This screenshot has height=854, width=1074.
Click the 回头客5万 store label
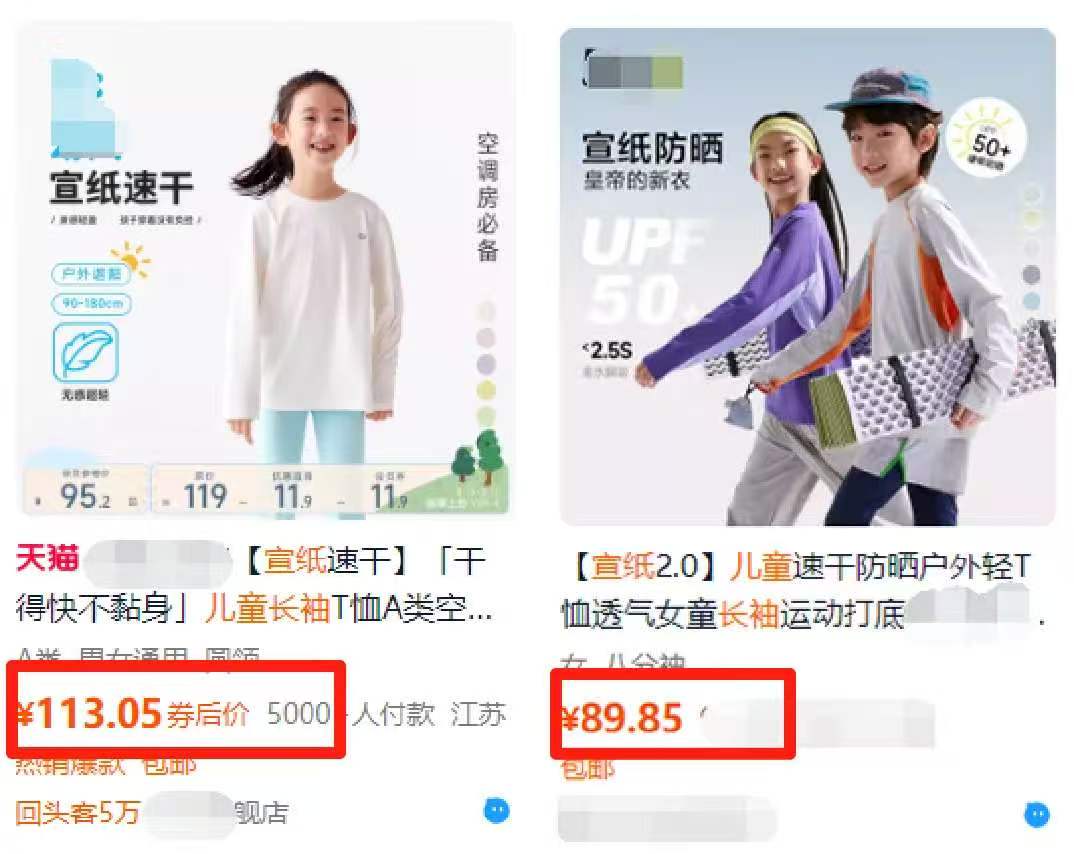click(77, 813)
